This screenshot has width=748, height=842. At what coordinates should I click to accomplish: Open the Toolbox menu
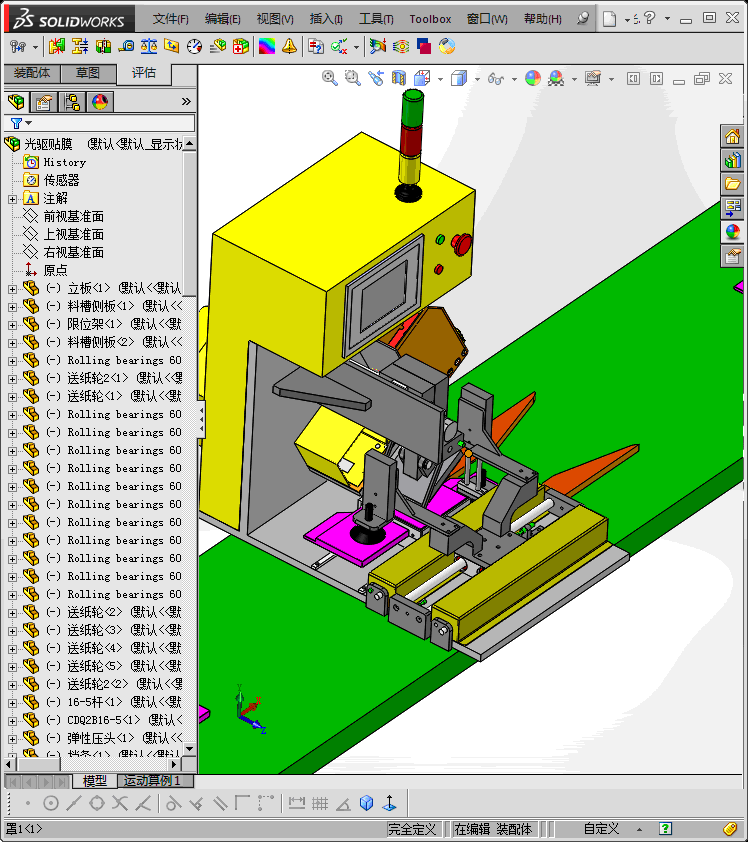point(430,19)
